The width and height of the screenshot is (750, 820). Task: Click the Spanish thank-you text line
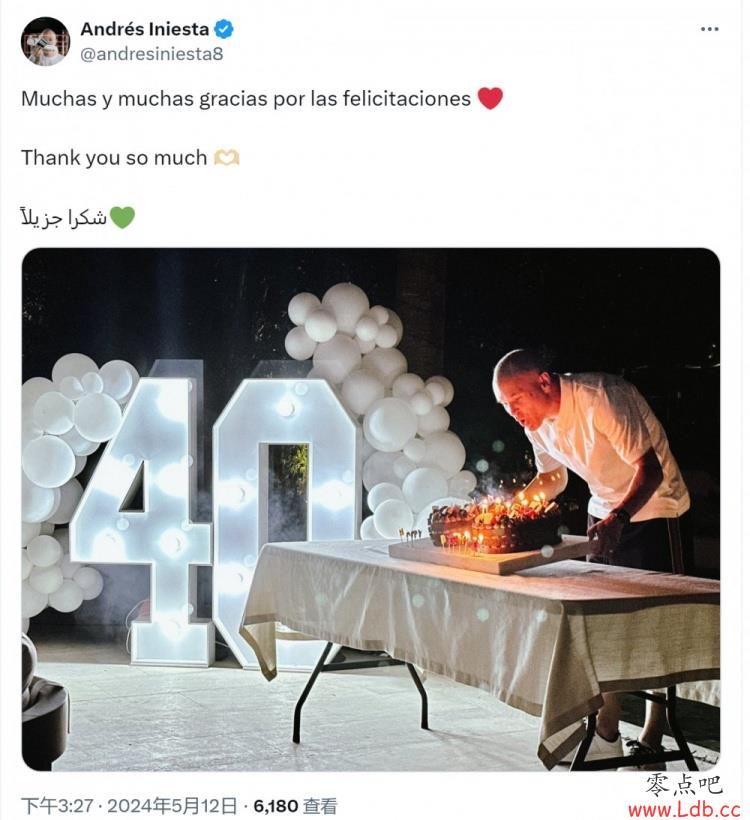pyautogui.click(x=246, y=99)
